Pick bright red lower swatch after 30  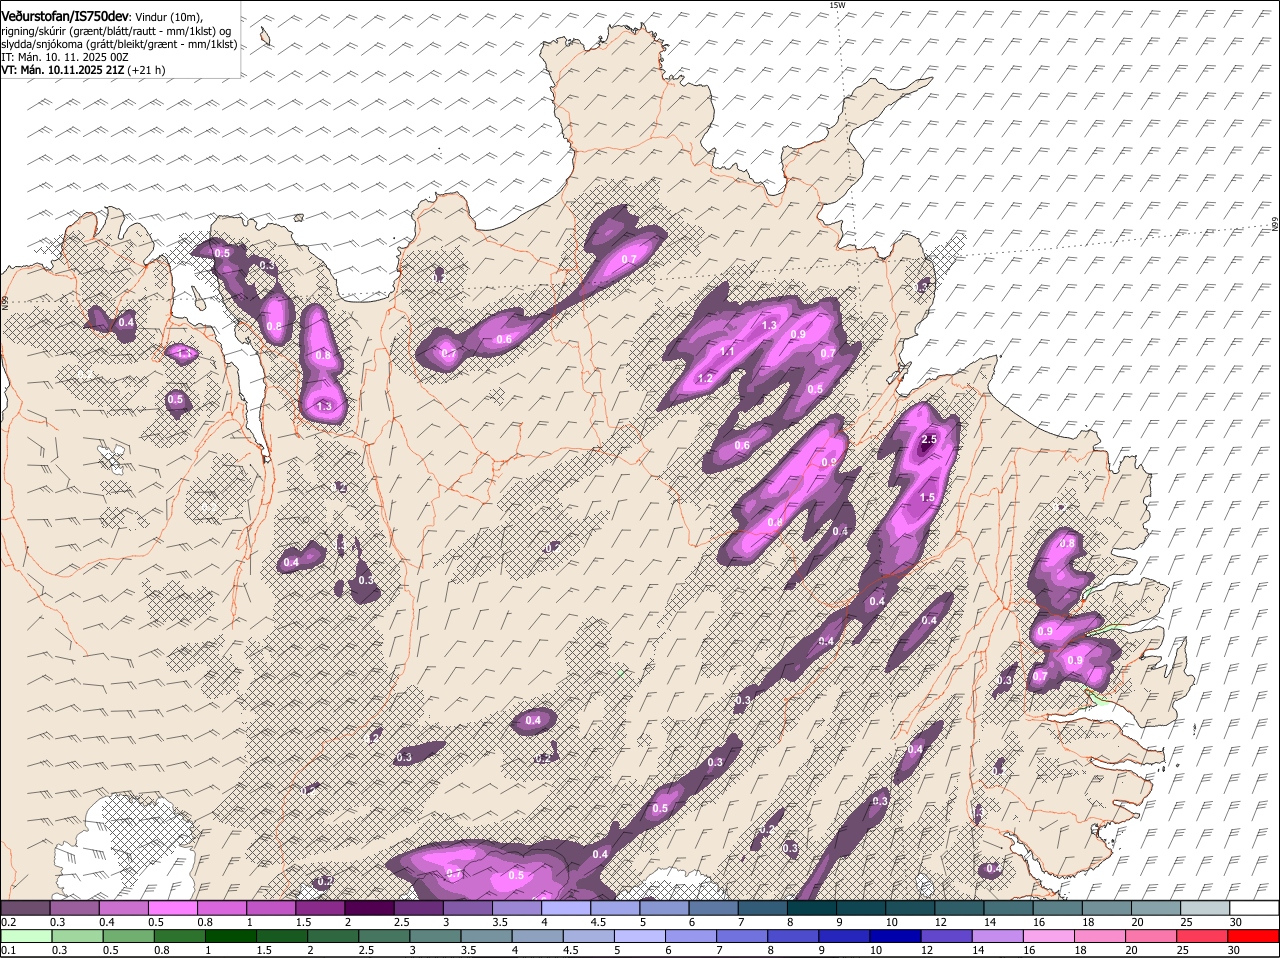(x=1254, y=936)
